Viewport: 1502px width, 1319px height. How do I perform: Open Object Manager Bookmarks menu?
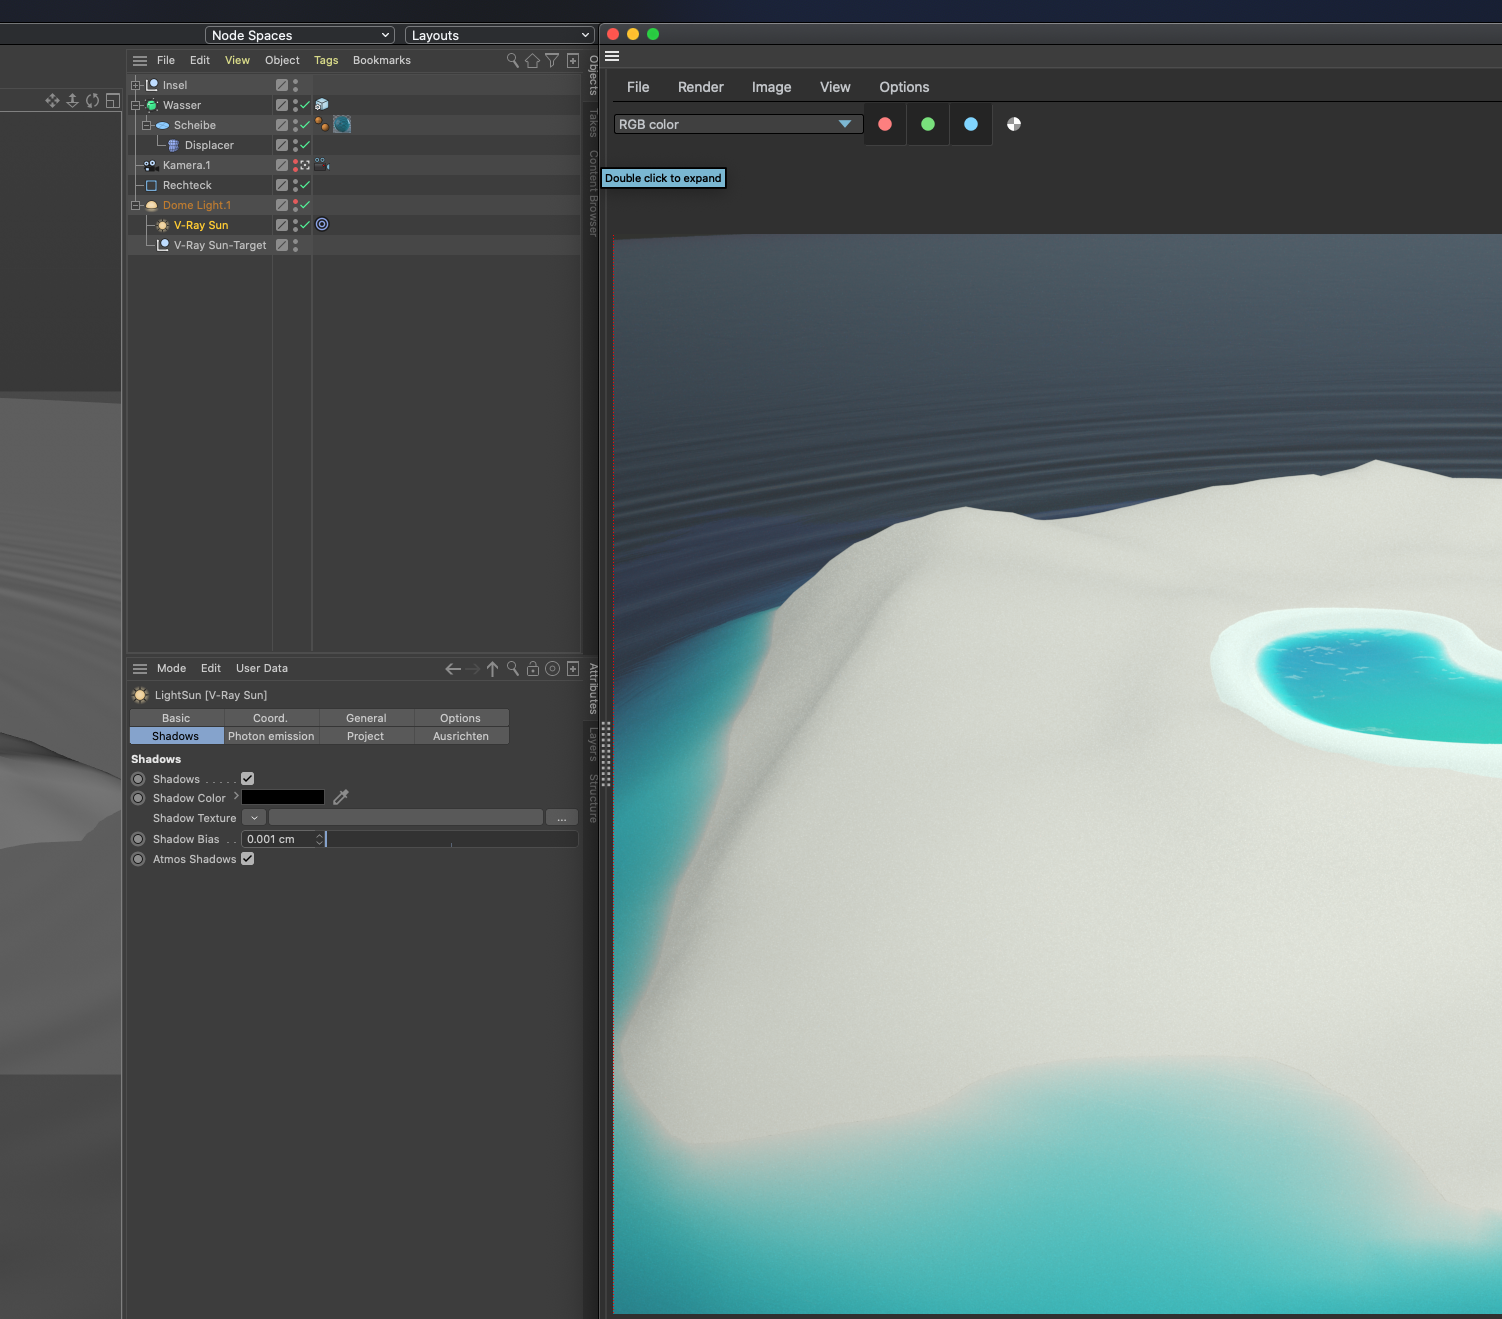coord(382,60)
